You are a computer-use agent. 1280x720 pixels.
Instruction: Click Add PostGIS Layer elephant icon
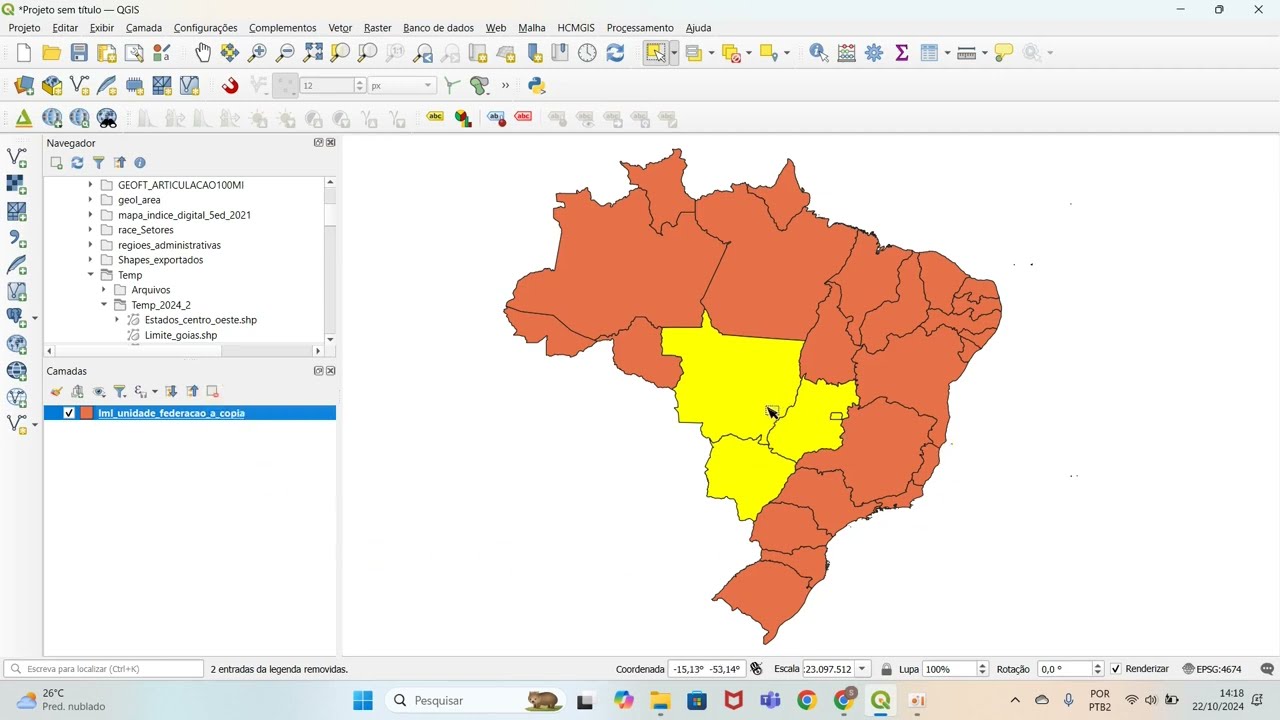17,318
